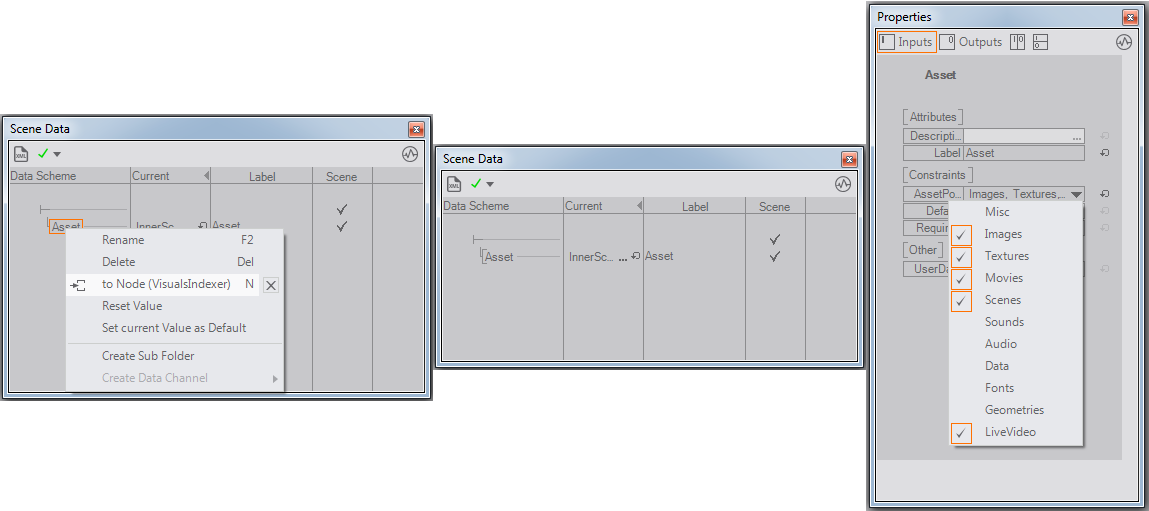This screenshot has width=1149, height=511.
Task: Click the split columns view icon after Outputs
Action: pos(1018,42)
